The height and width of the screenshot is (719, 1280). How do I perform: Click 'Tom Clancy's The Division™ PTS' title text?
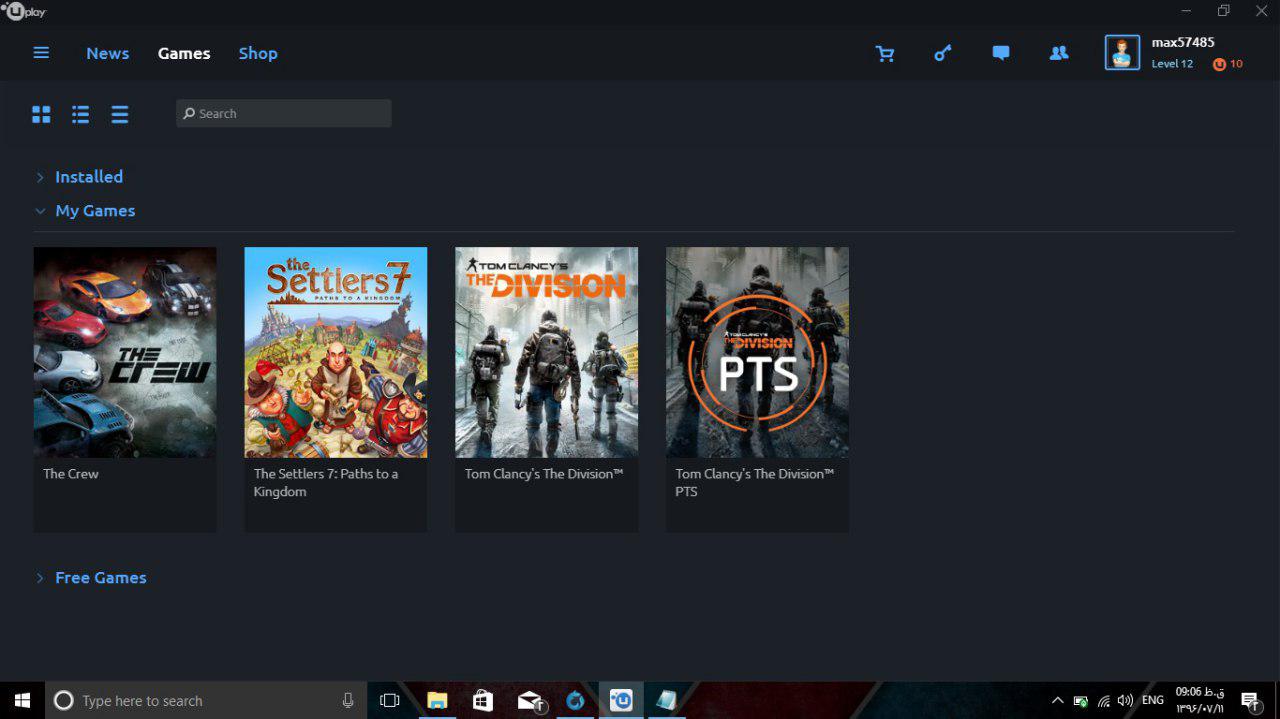point(755,483)
